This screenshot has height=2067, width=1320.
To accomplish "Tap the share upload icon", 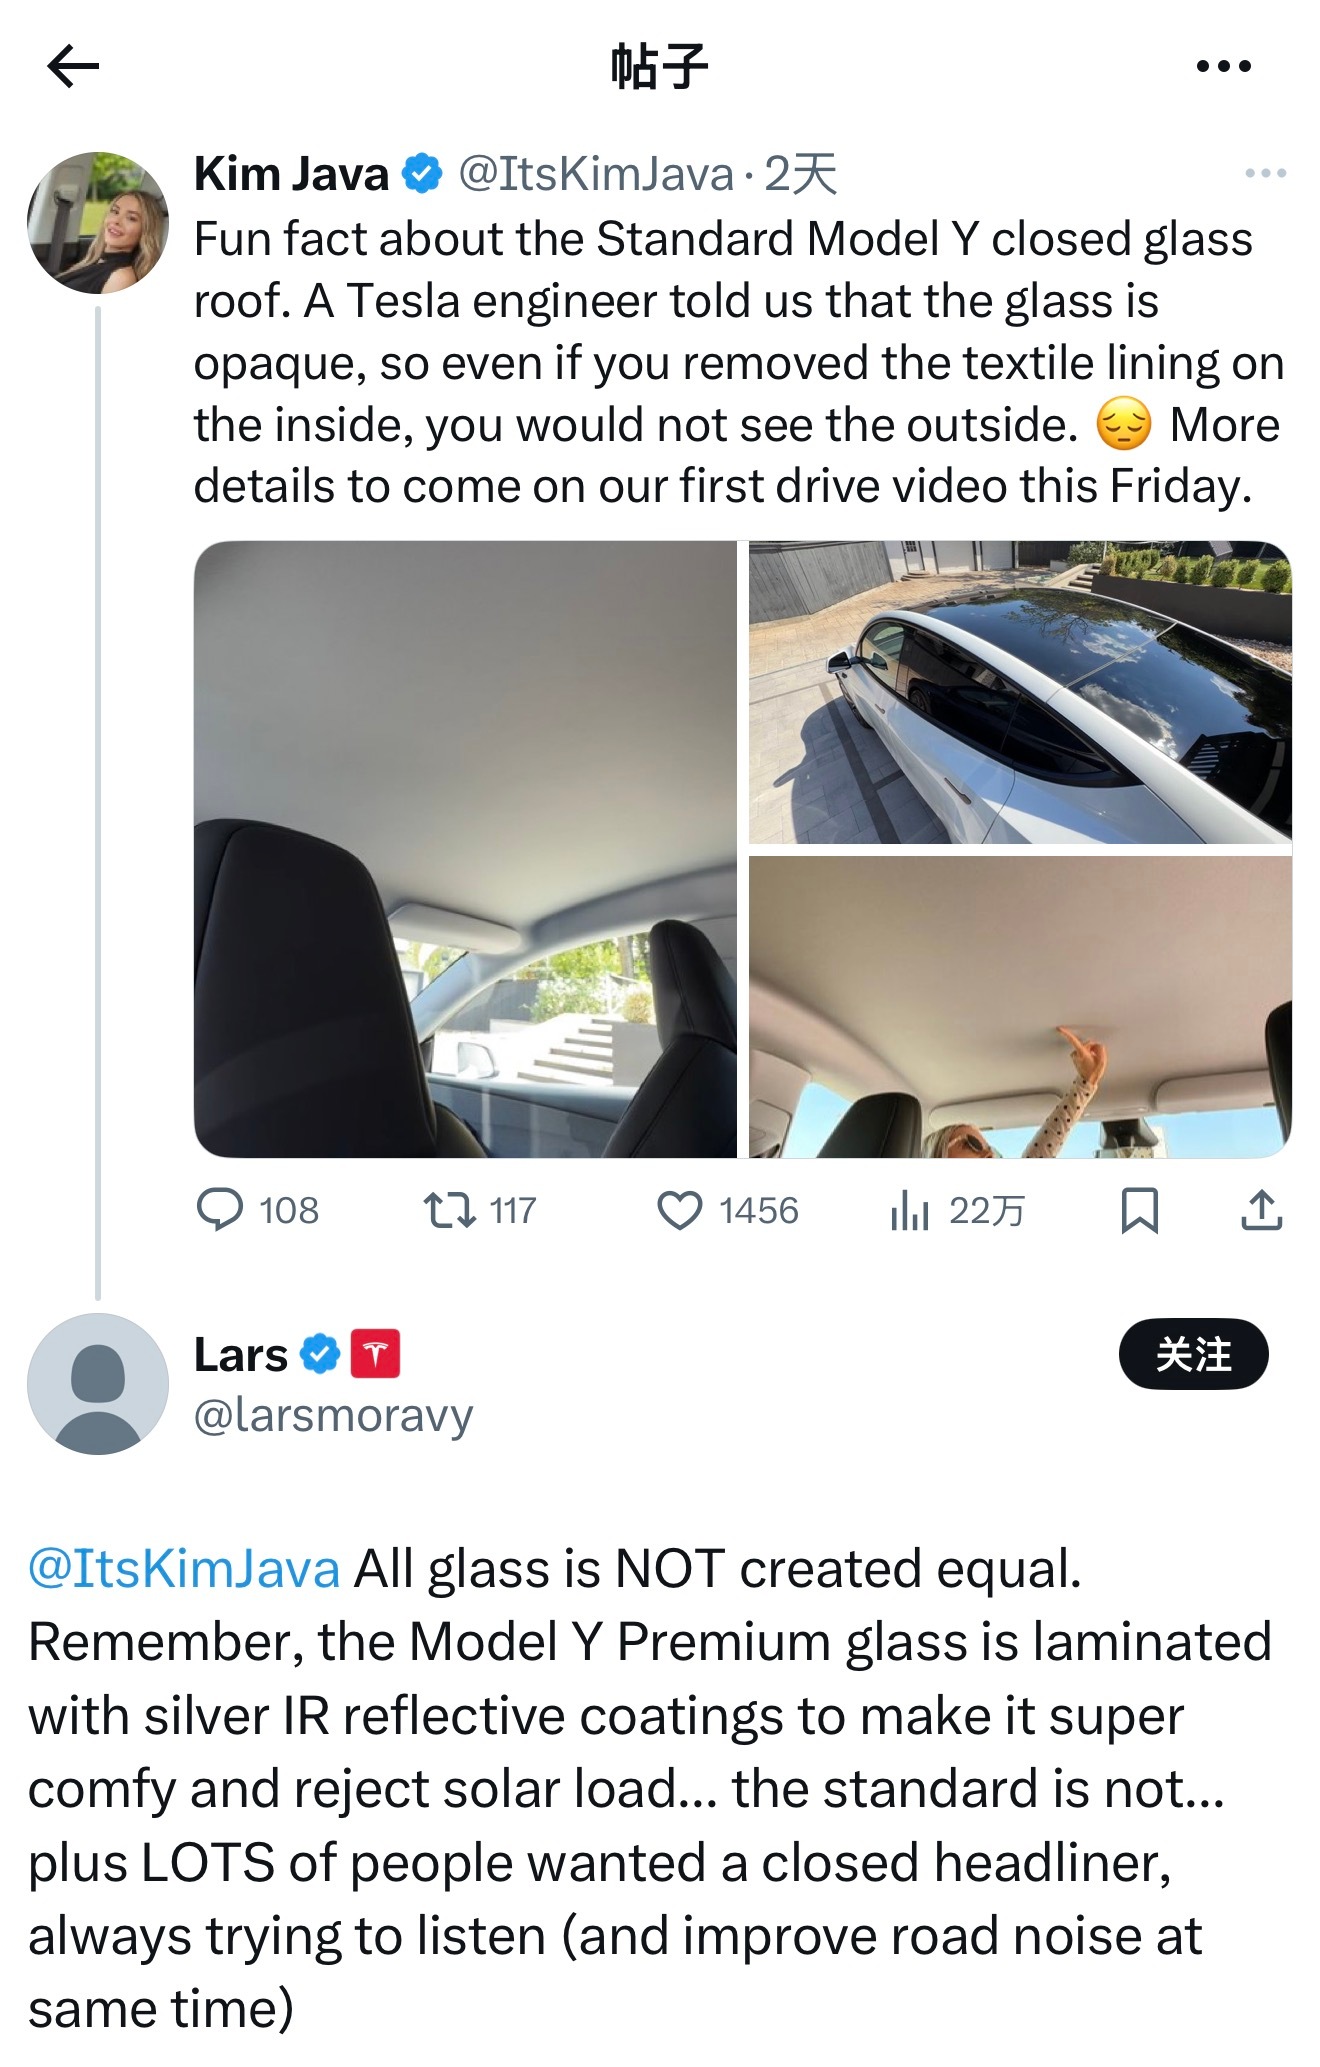I will click(x=1261, y=1210).
